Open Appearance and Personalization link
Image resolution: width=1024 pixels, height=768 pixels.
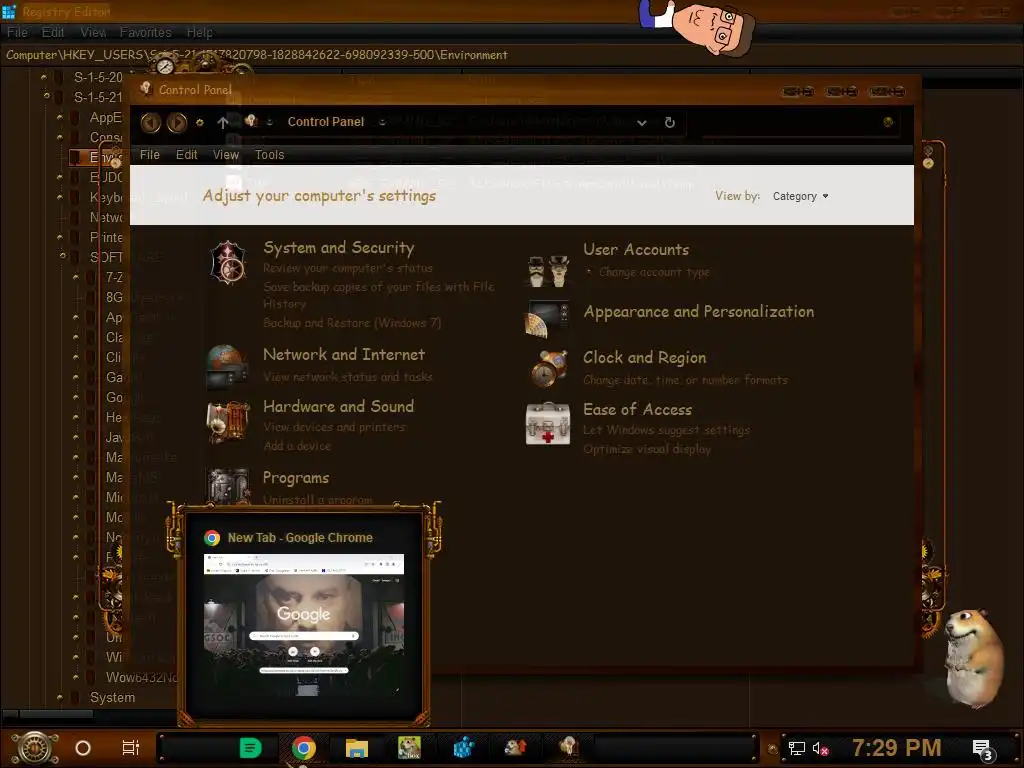699,312
